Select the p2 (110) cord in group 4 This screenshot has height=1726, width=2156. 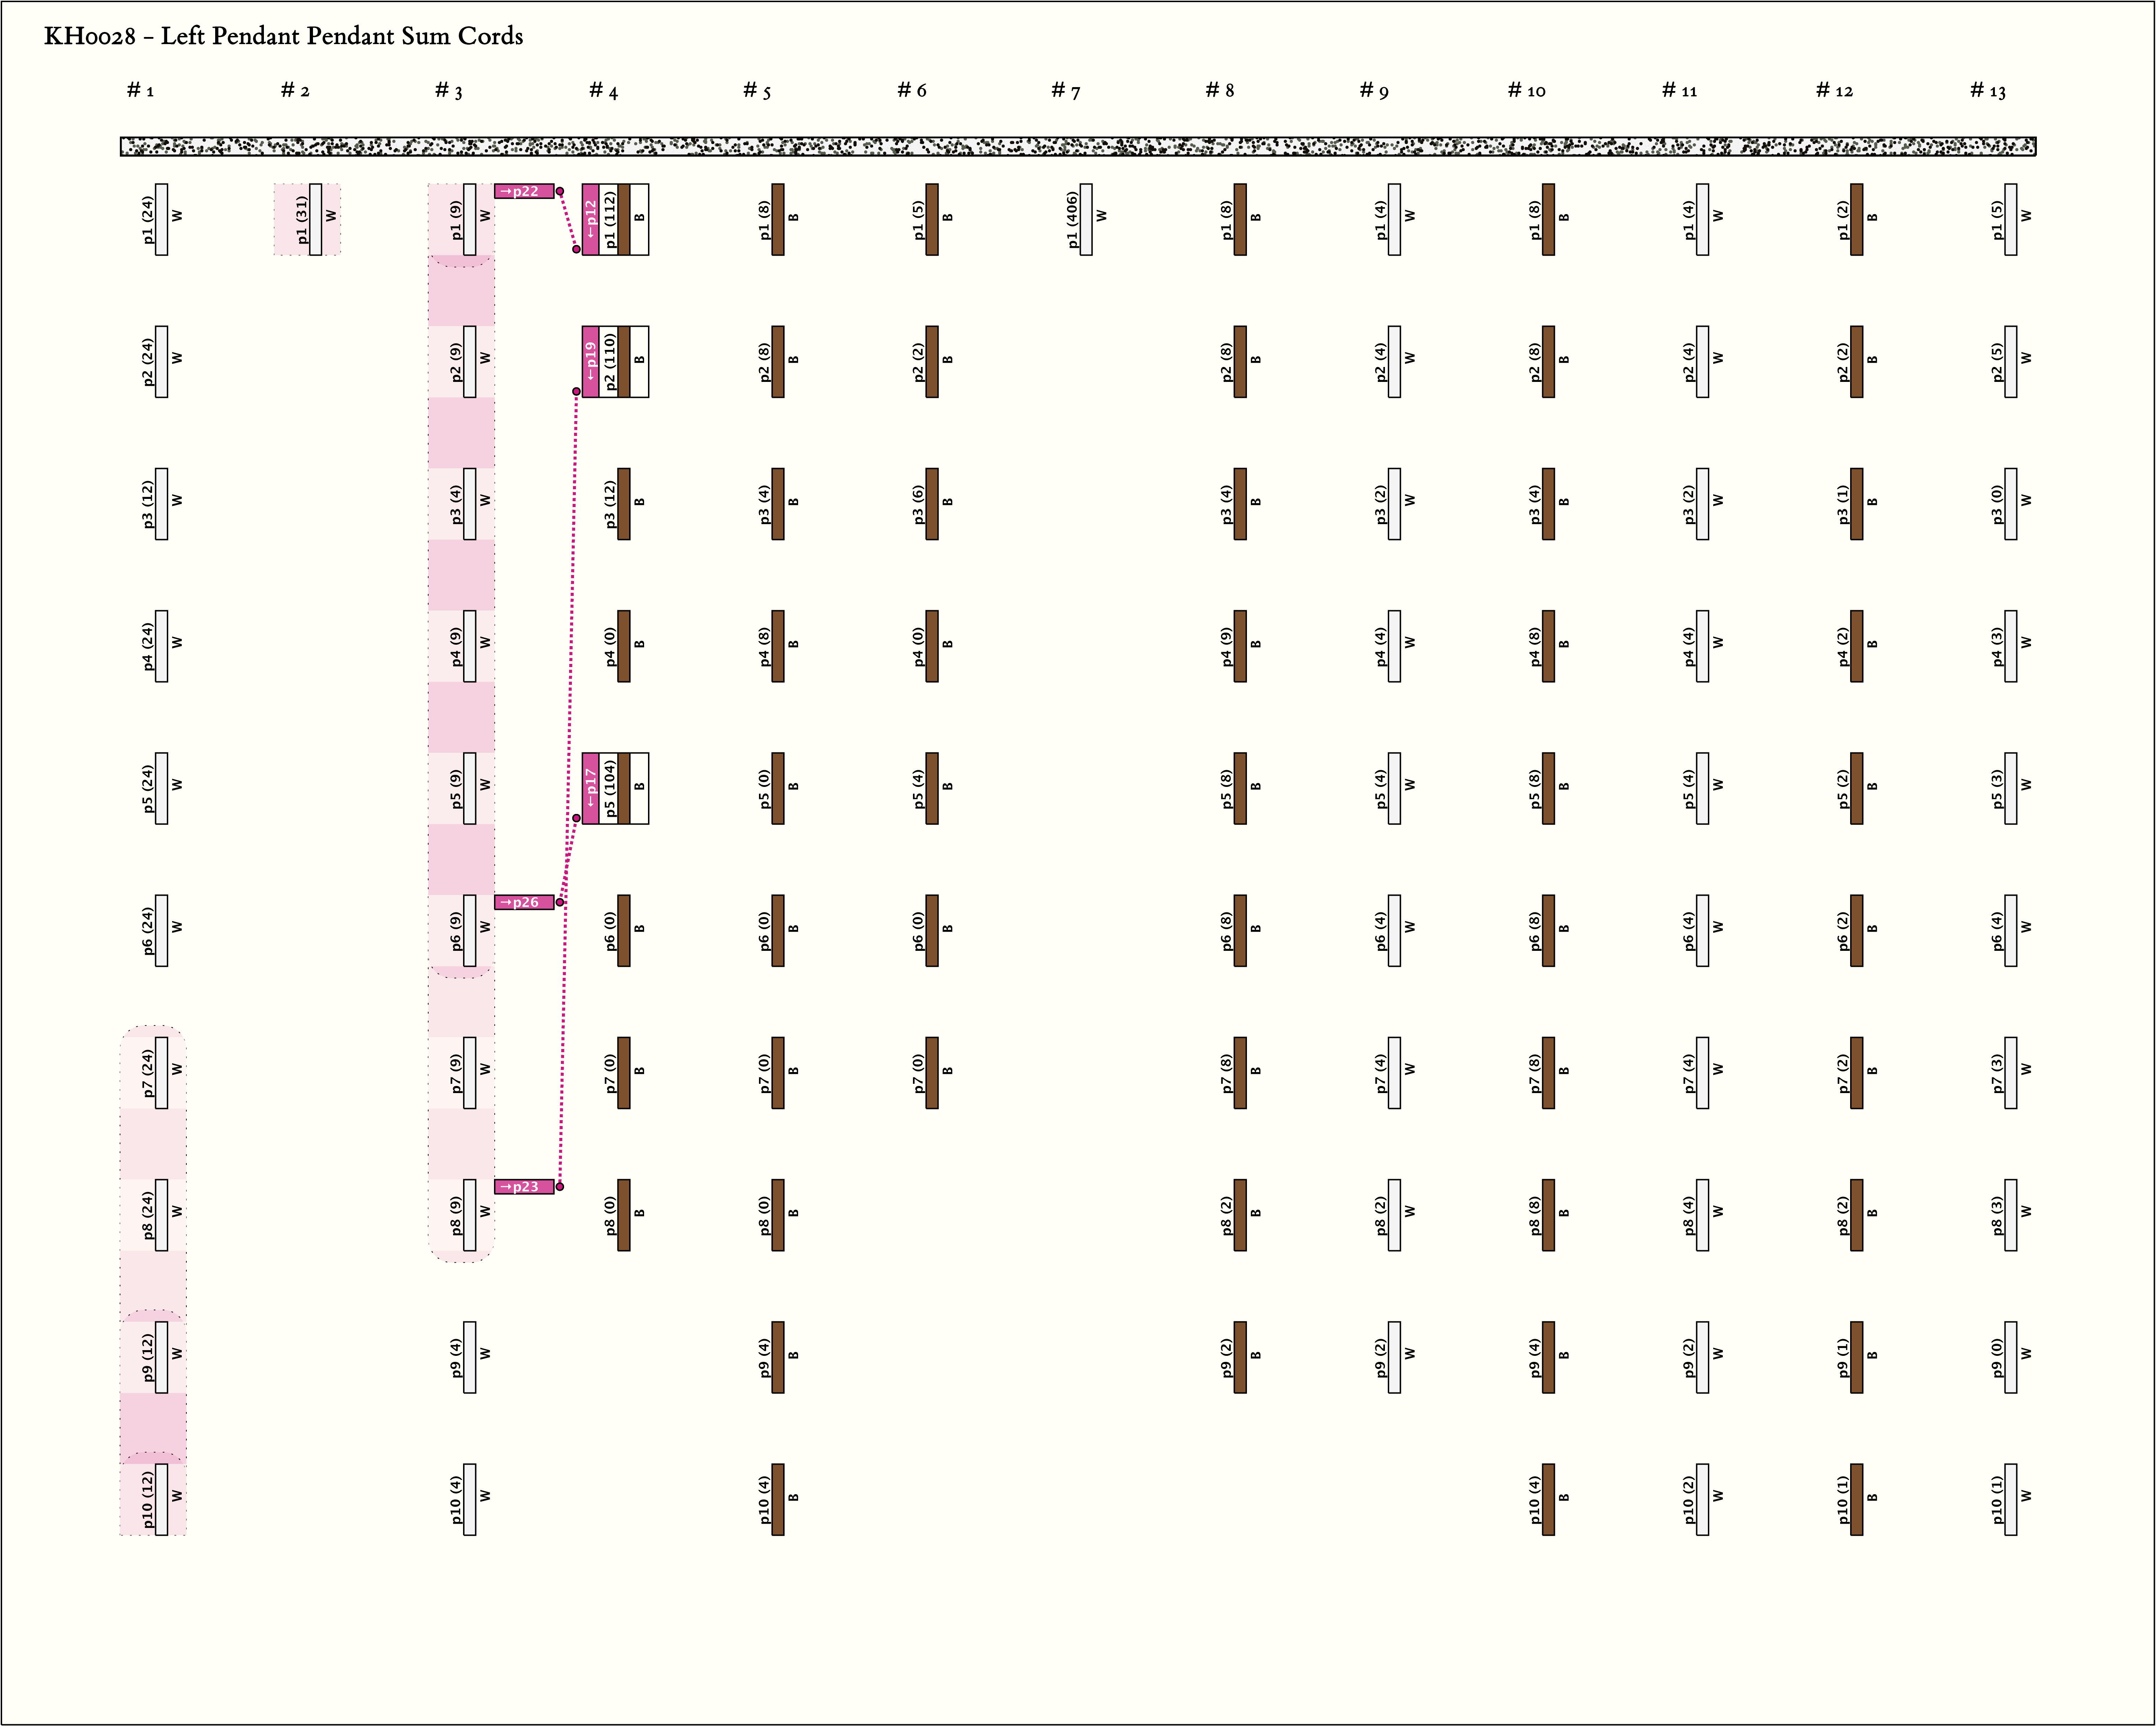pyautogui.click(x=624, y=362)
